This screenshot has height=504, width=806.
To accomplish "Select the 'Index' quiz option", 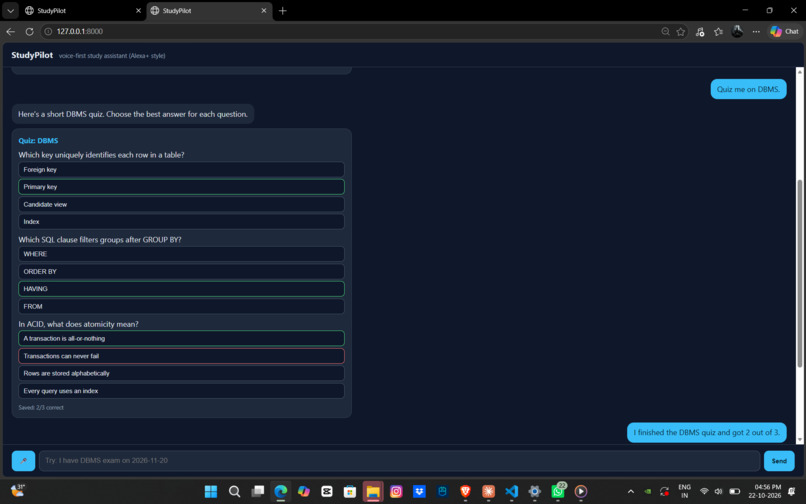I will pyautogui.click(x=181, y=222).
